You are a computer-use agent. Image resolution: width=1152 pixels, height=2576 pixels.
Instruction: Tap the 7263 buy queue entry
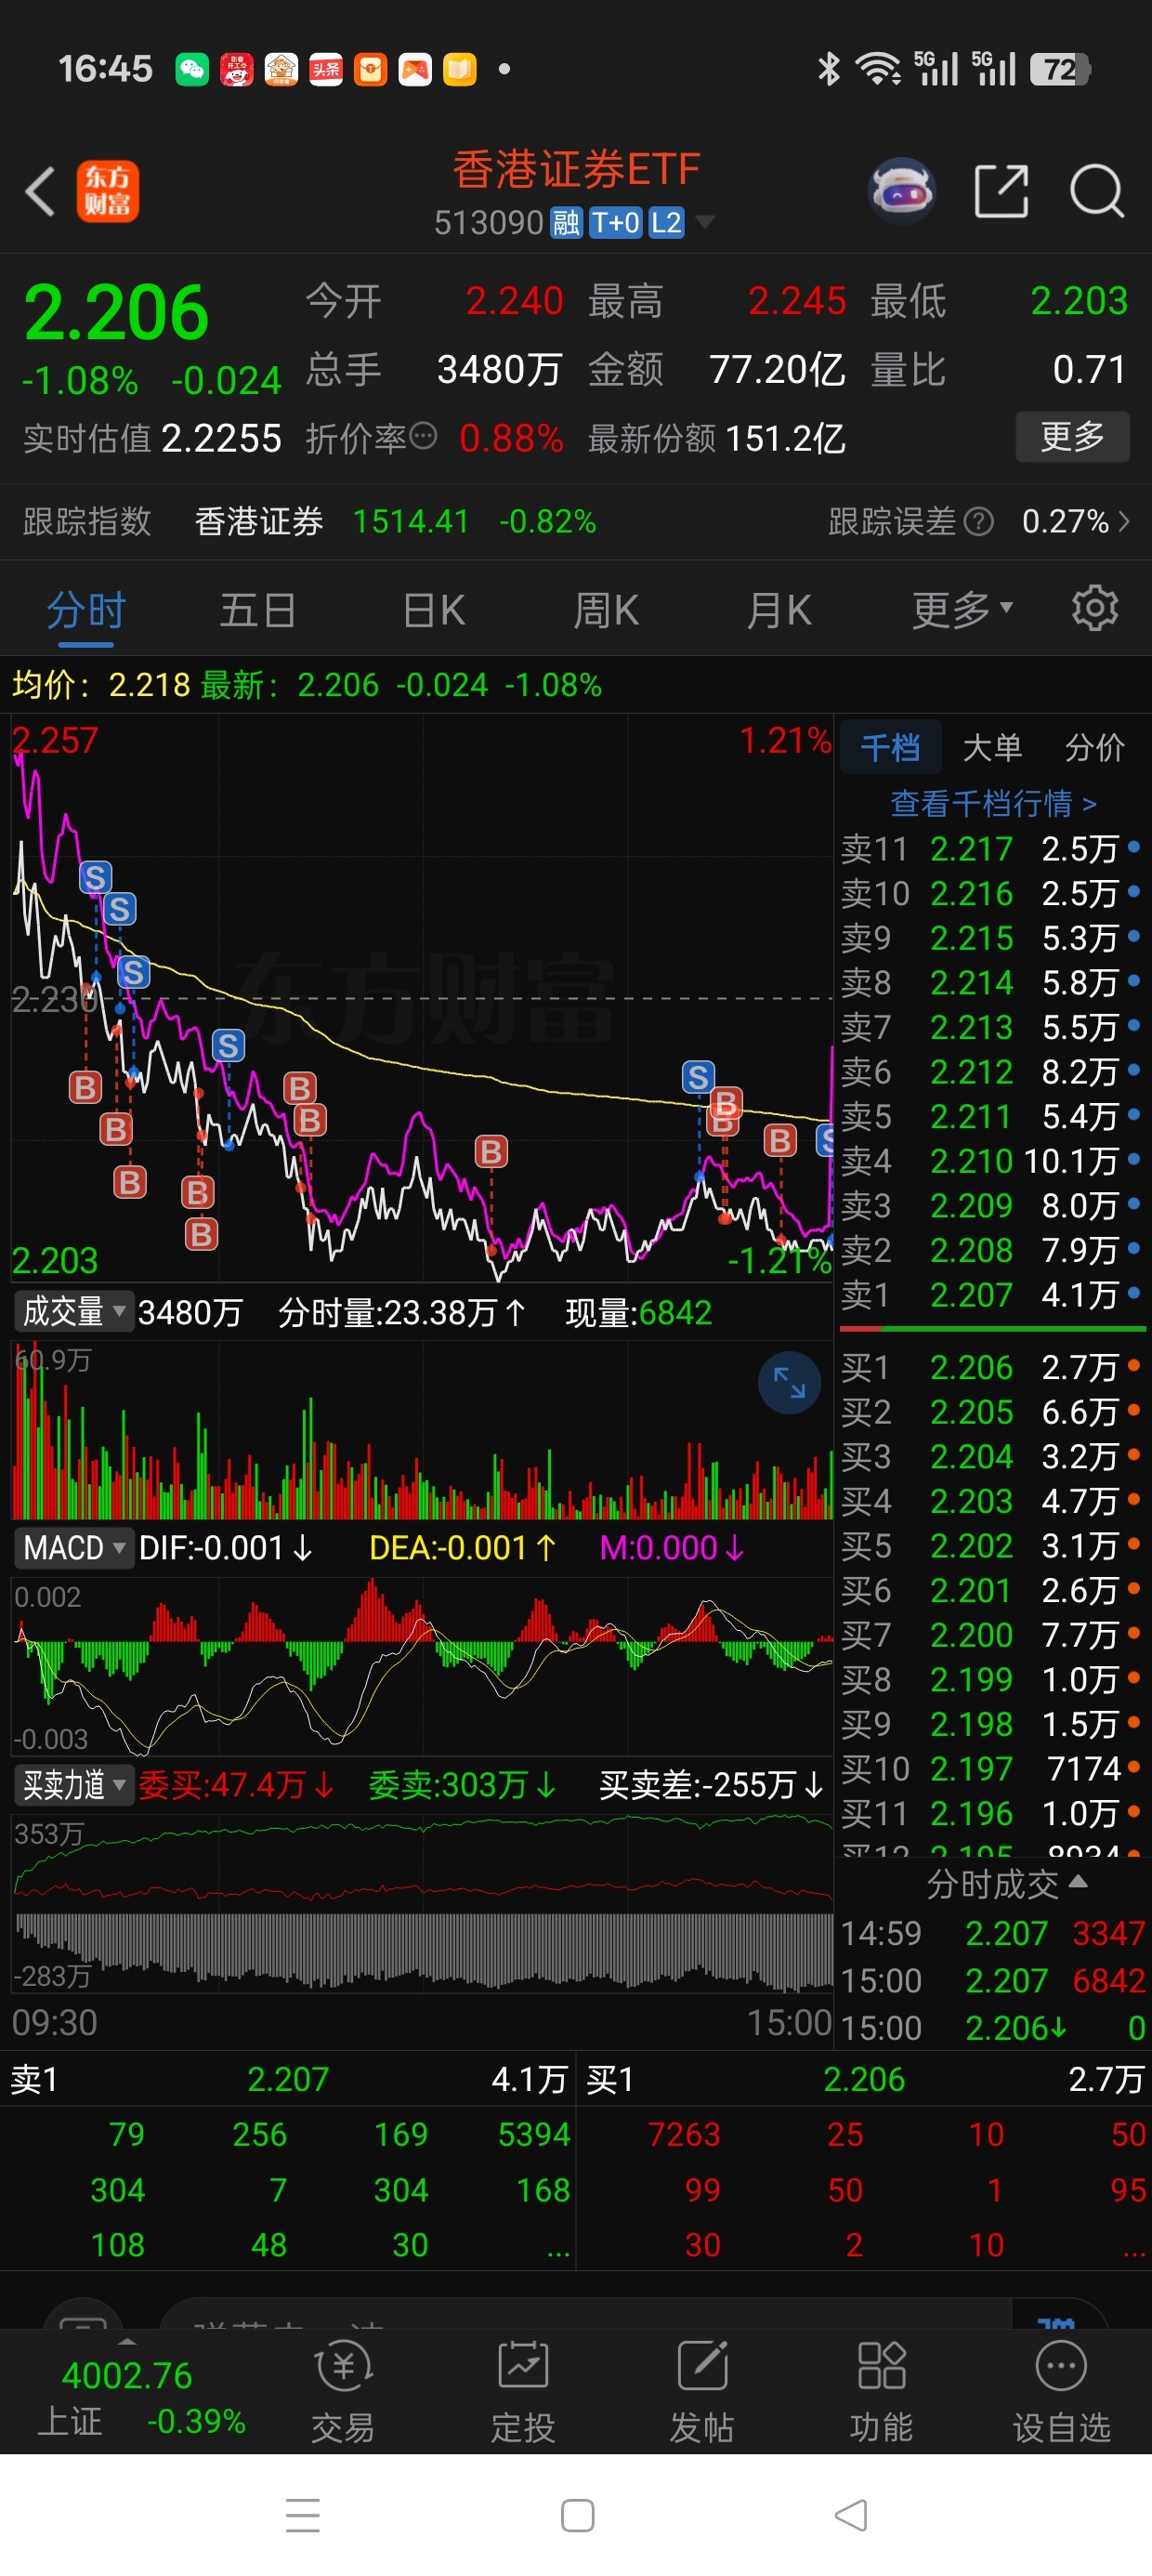(683, 2134)
